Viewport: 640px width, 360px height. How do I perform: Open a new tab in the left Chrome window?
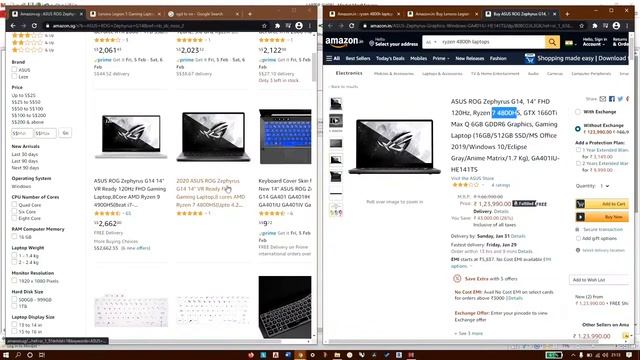click(x=250, y=14)
